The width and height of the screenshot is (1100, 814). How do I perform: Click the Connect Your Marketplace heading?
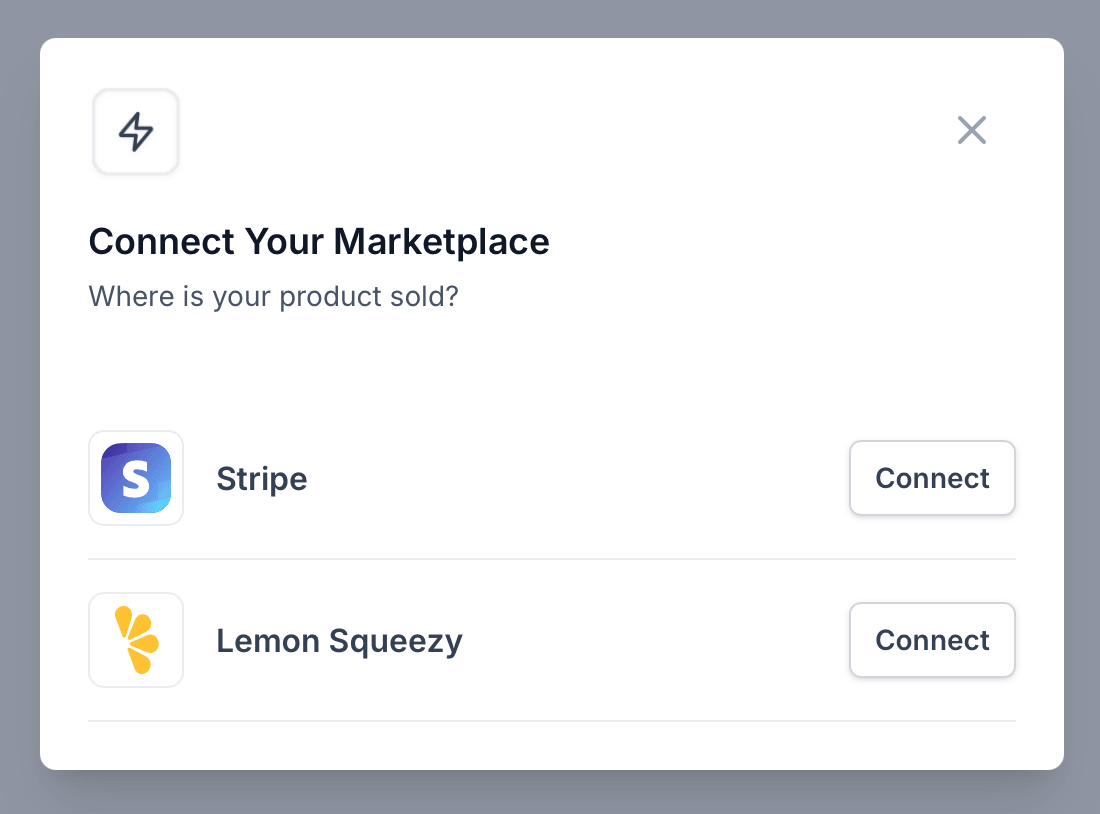318,241
